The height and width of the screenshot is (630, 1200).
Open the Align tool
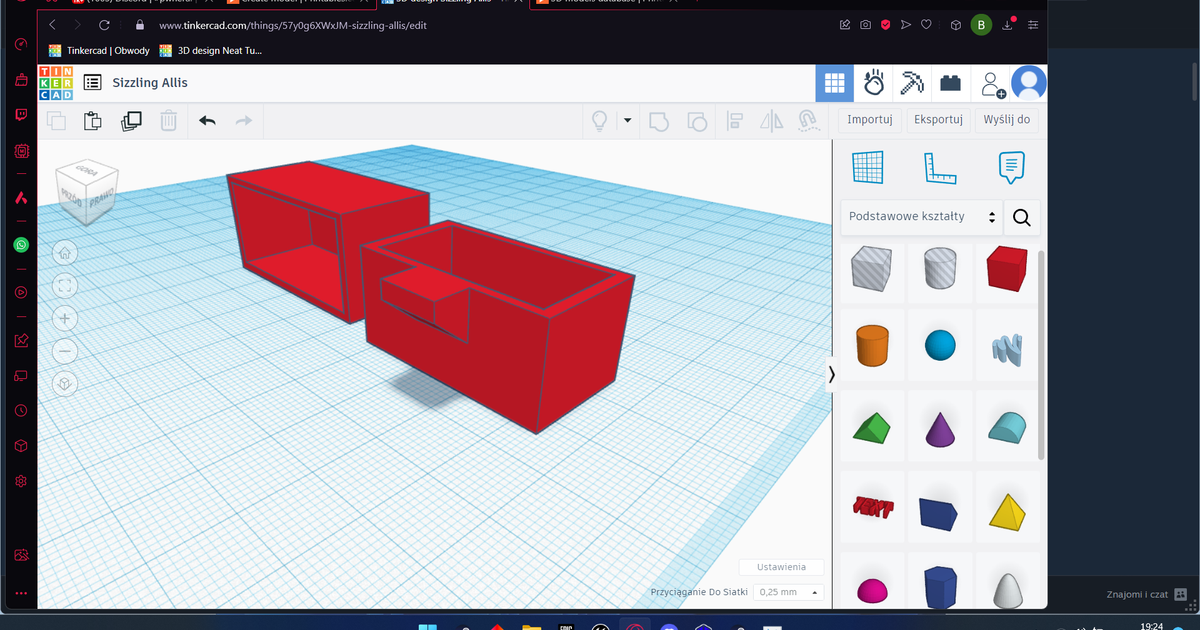point(735,121)
